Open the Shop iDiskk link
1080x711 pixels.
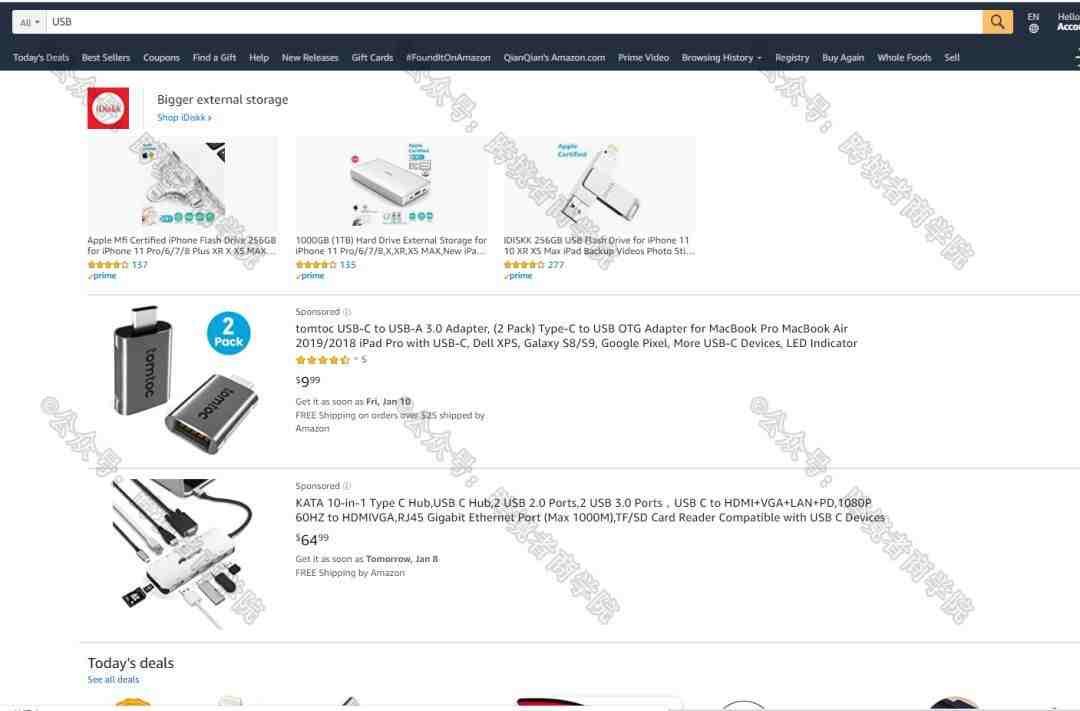[x=184, y=118]
